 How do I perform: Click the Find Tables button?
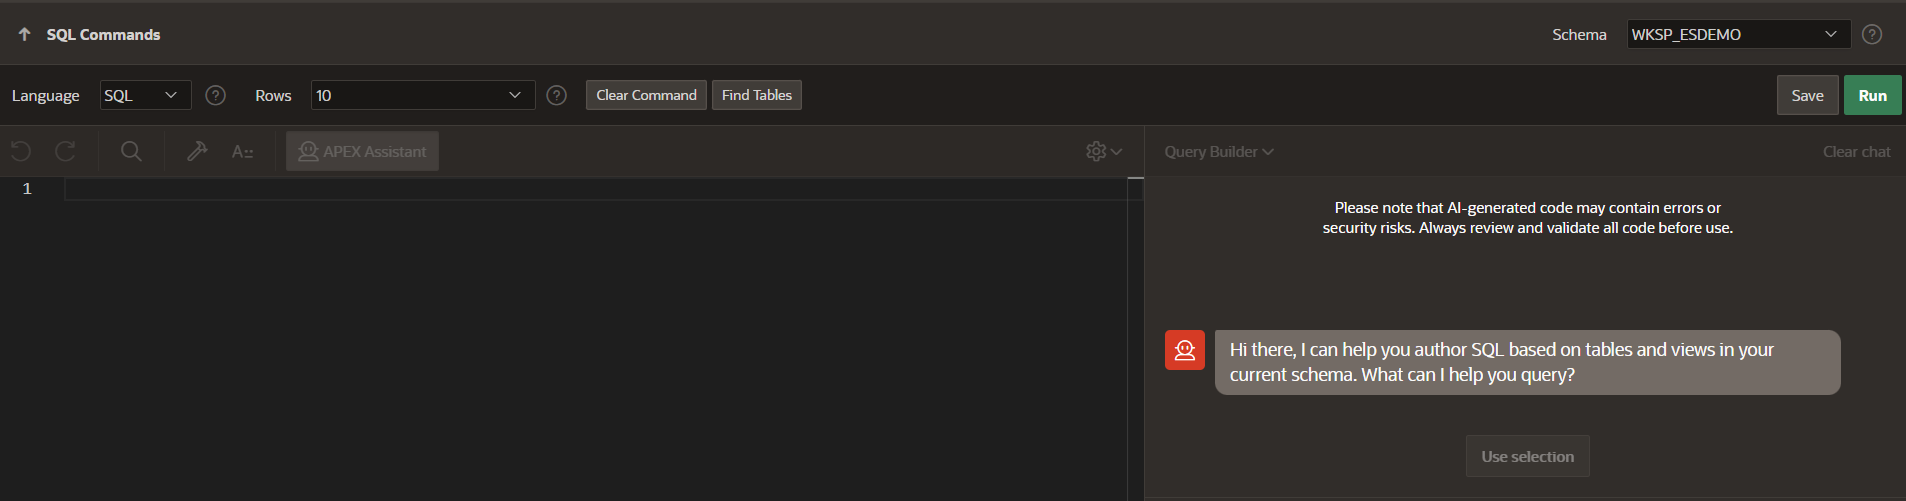[756, 95]
